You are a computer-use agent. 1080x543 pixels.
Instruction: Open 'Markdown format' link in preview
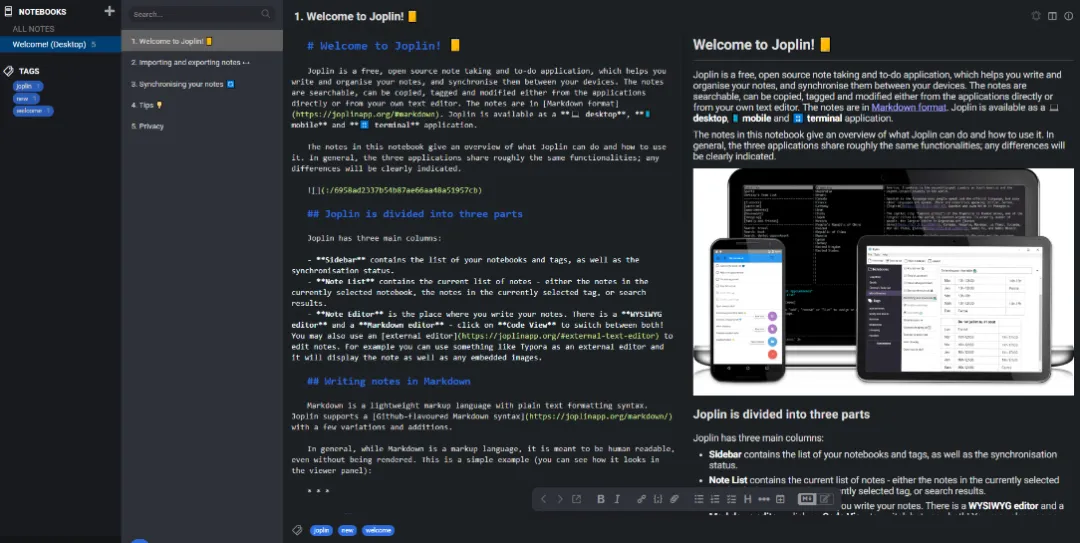pyautogui.click(x=908, y=107)
